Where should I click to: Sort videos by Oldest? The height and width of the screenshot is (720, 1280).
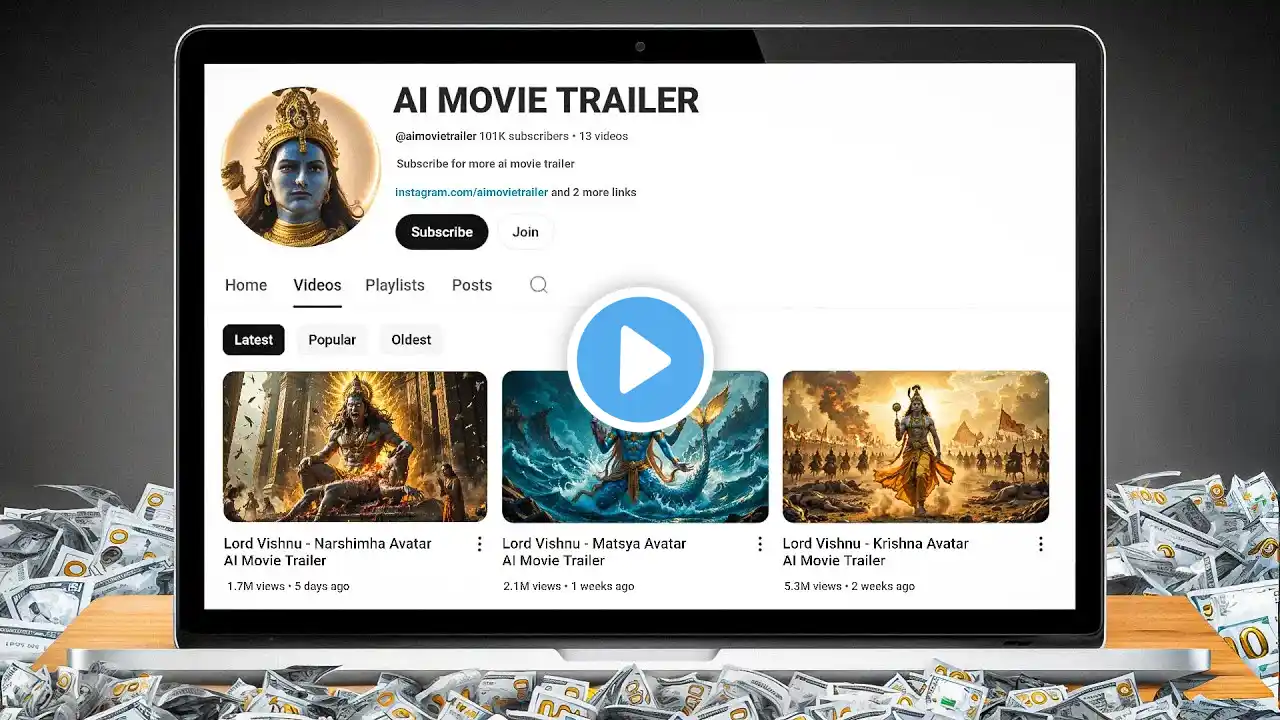pos(411,340)
